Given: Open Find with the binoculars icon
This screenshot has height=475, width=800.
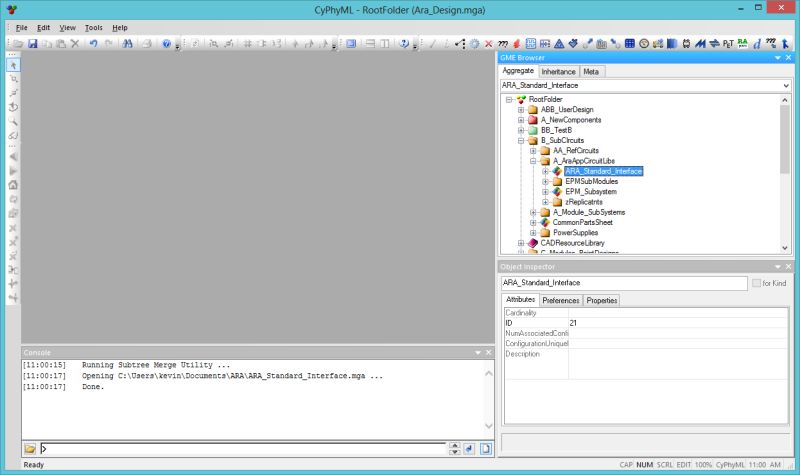Looking at the screenshot, I should [128, 44].
